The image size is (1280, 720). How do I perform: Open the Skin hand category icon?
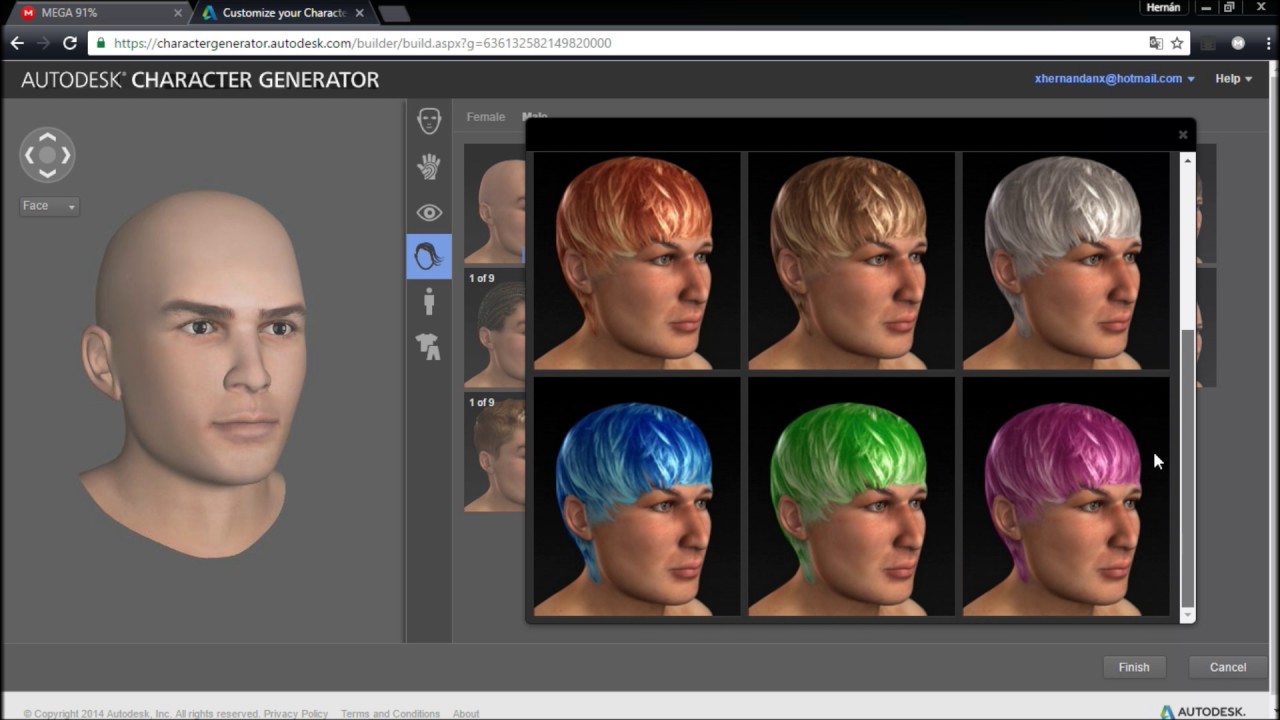(x=429, y=166)
